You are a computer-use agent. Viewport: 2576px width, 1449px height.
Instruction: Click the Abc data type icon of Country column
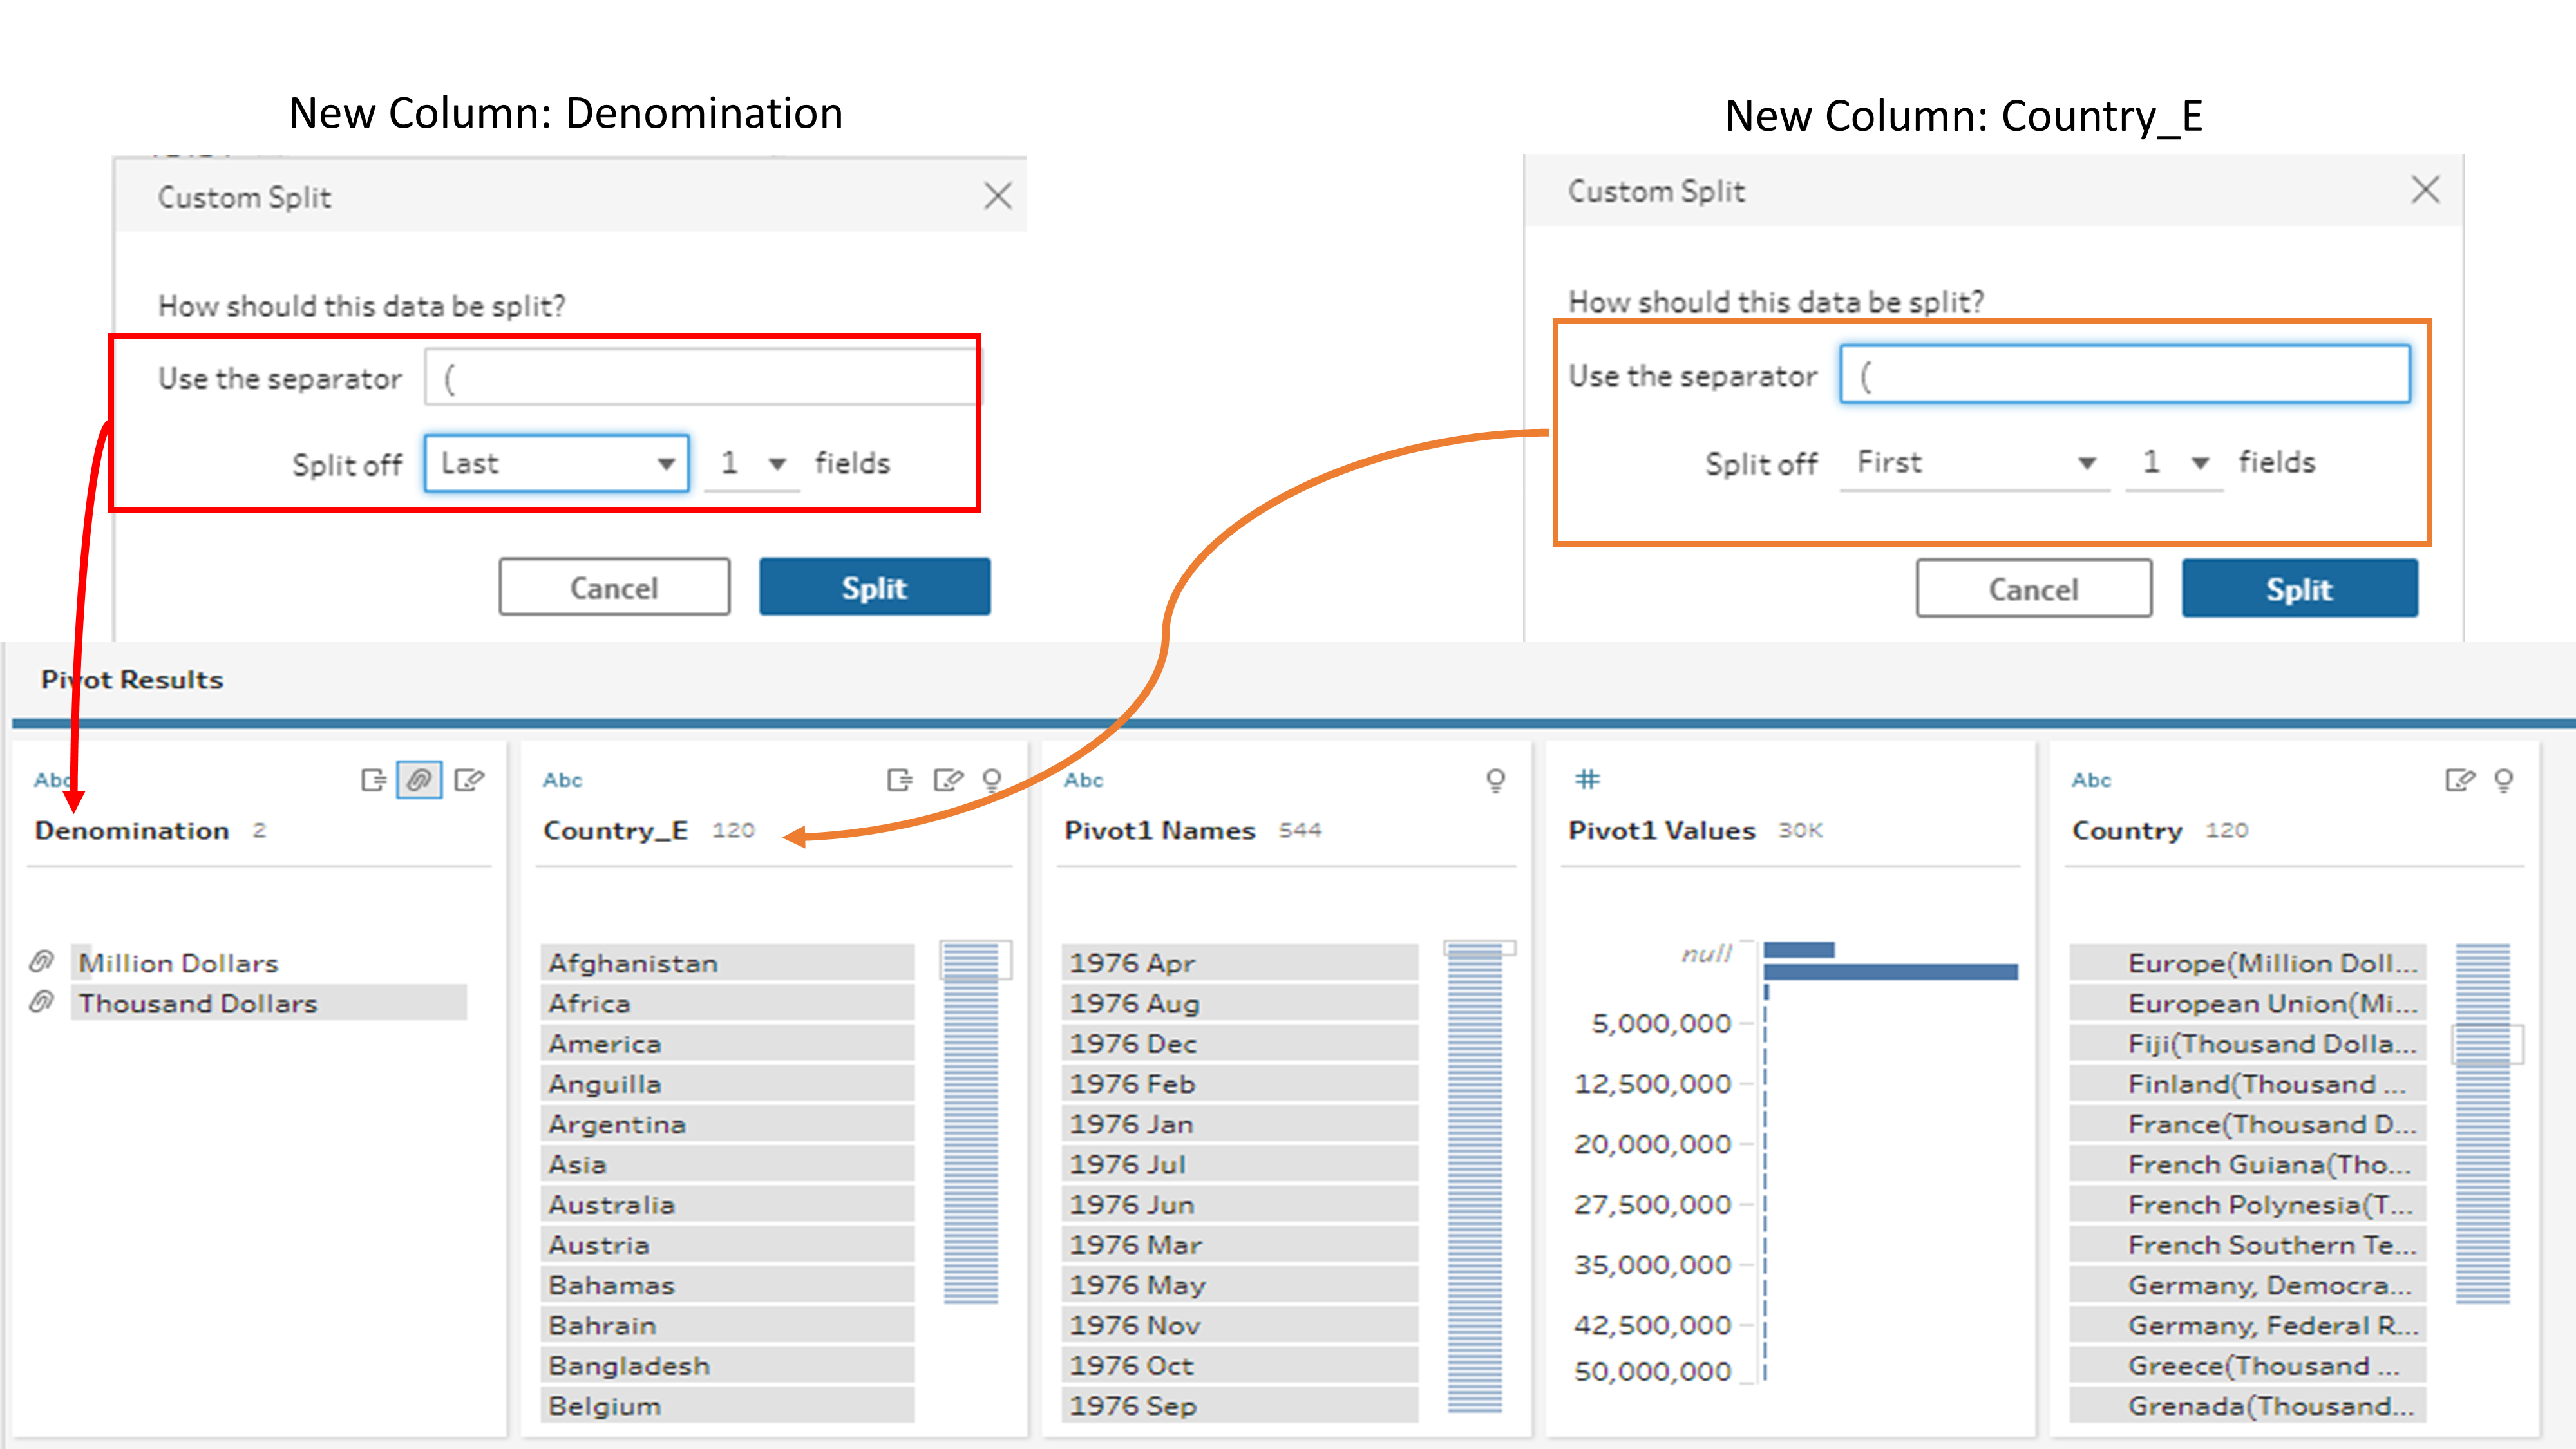(x=2091, y=780)
